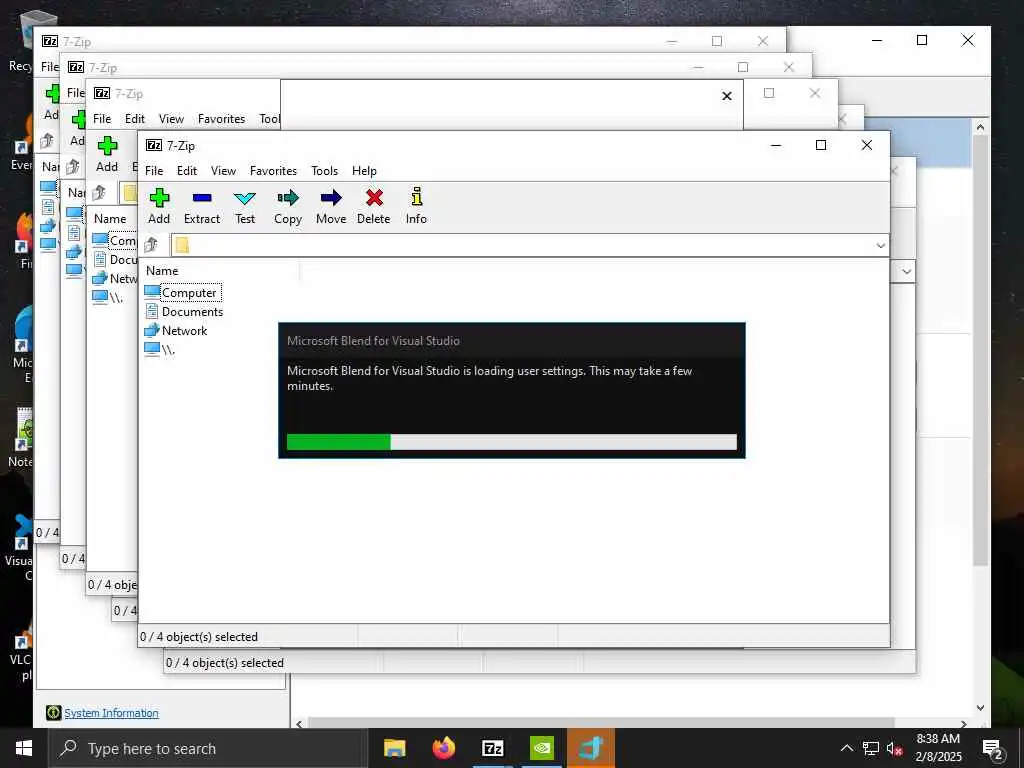1024x768 pixels.
Task: Click the up-folder icon beside the address bar
Action: pyautogui.click(x=151, y=245)
